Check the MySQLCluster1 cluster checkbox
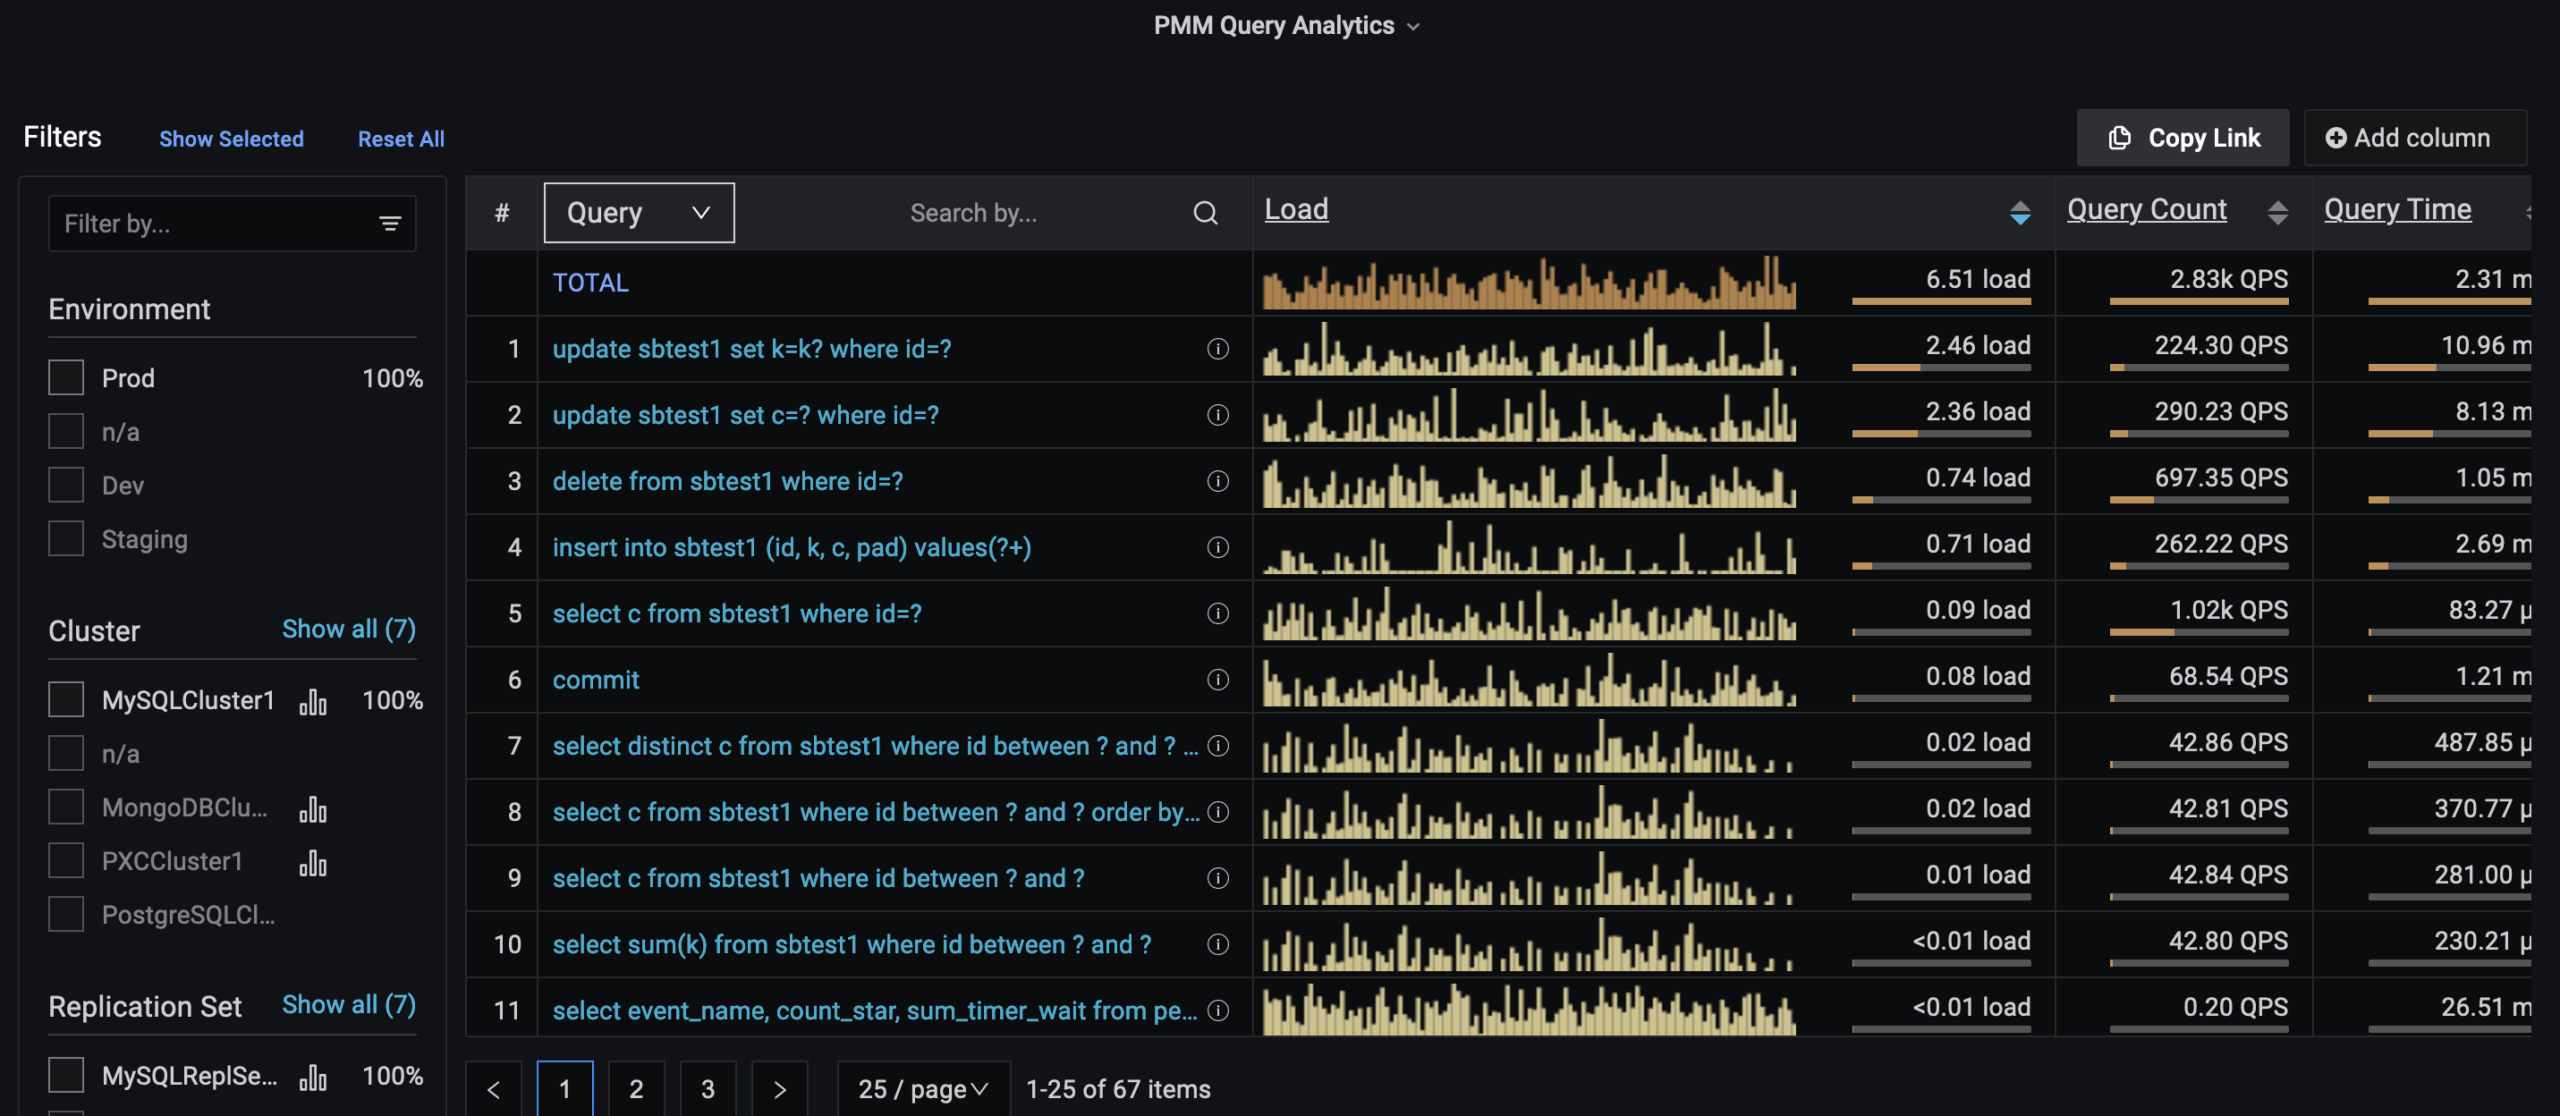The width and height of the screenshot is (2560, 1116). tap(65, 698)
